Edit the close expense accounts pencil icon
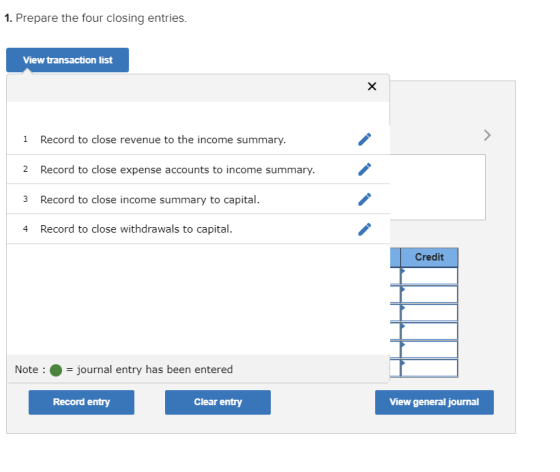 tap(365, 170)
